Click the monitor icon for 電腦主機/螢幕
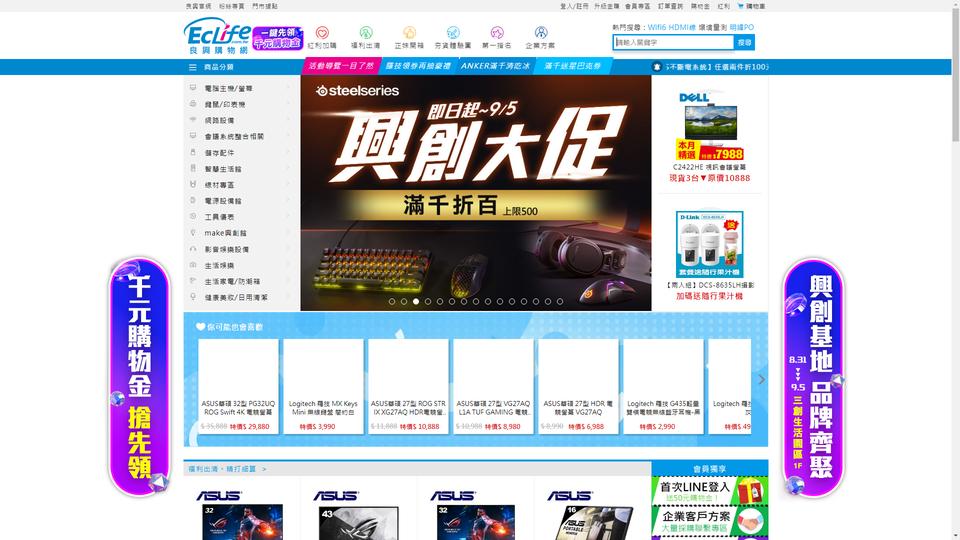The width and height of the screenshot is (960, 540). (193, 88)
